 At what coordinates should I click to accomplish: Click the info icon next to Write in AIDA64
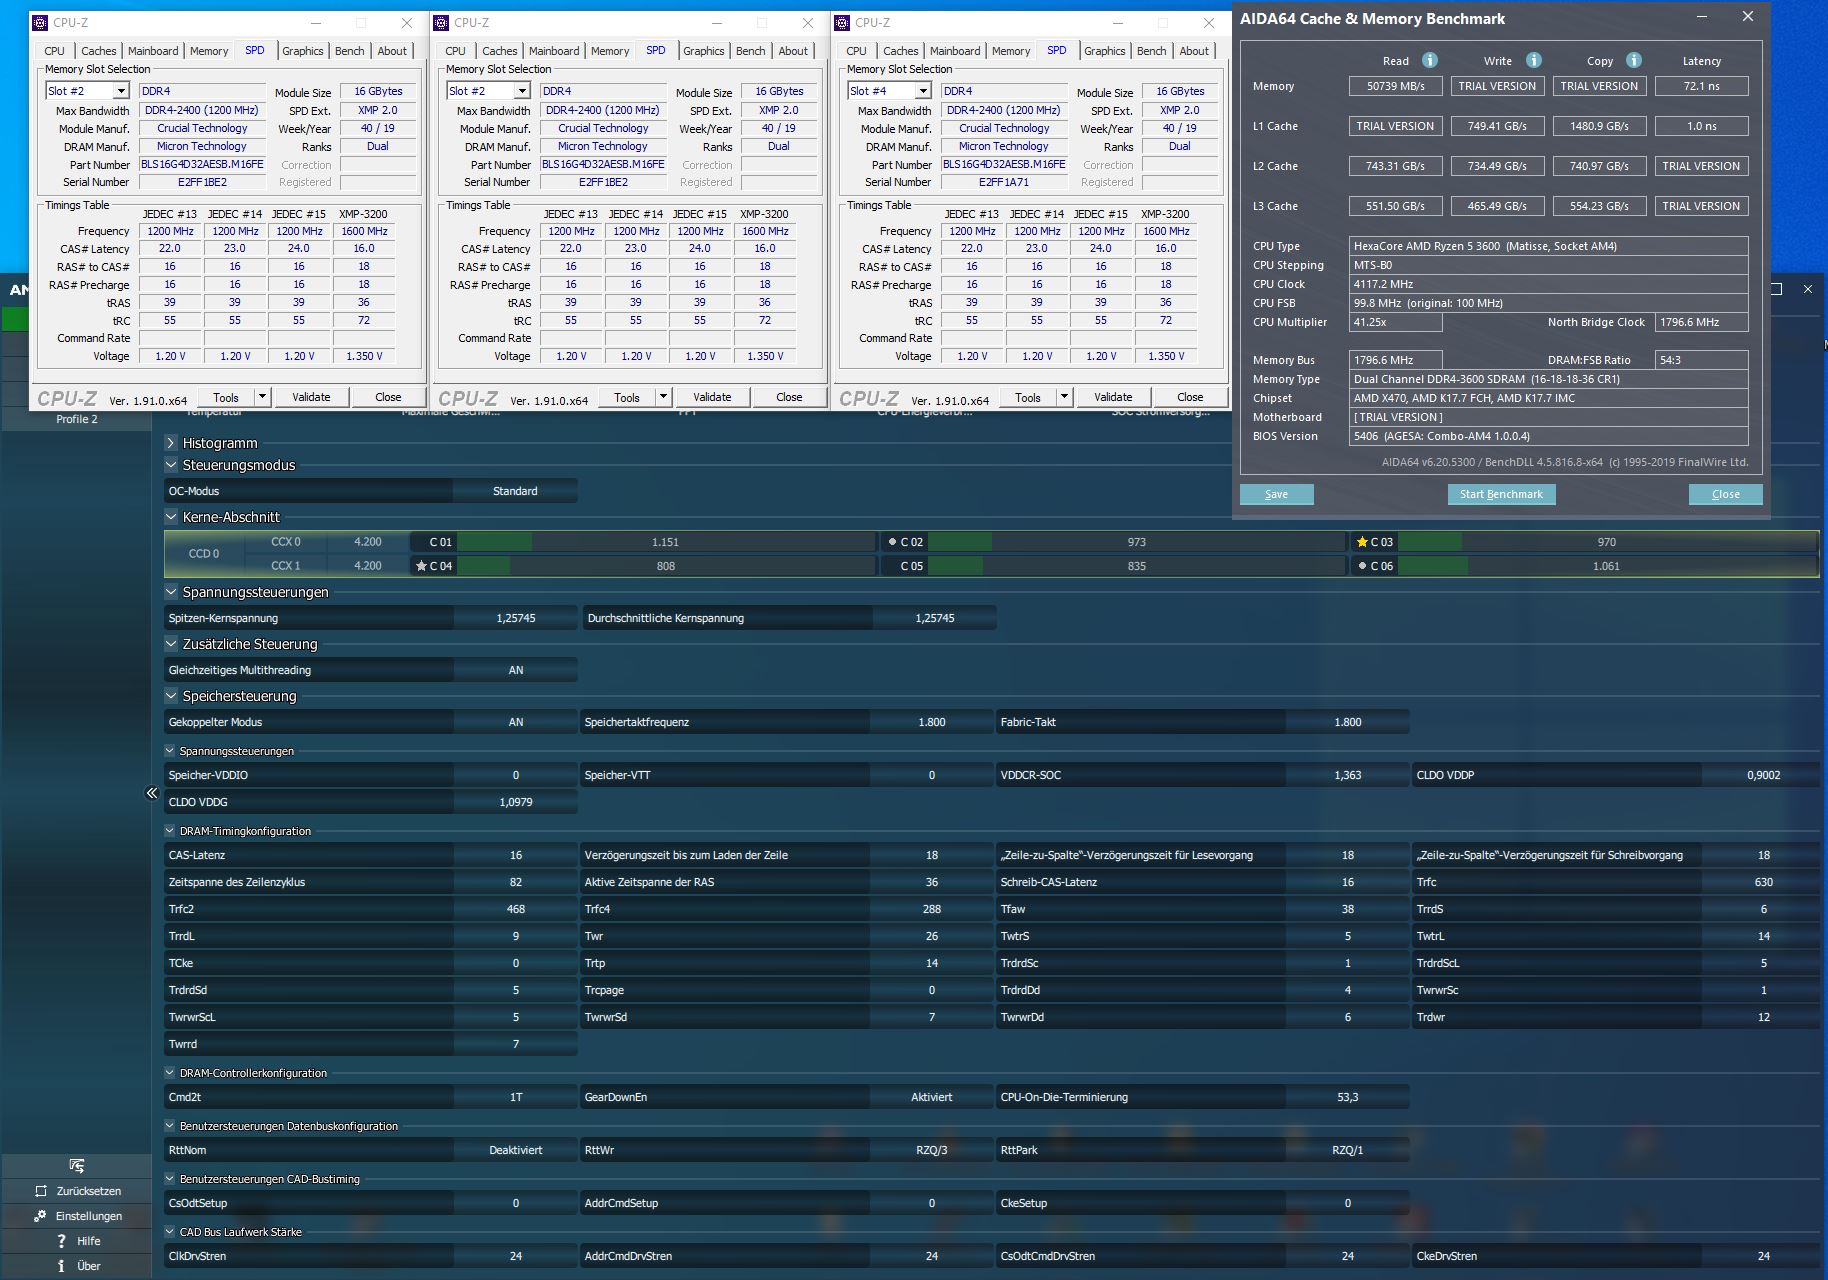pyautogui.click(x=1534, y=60)
